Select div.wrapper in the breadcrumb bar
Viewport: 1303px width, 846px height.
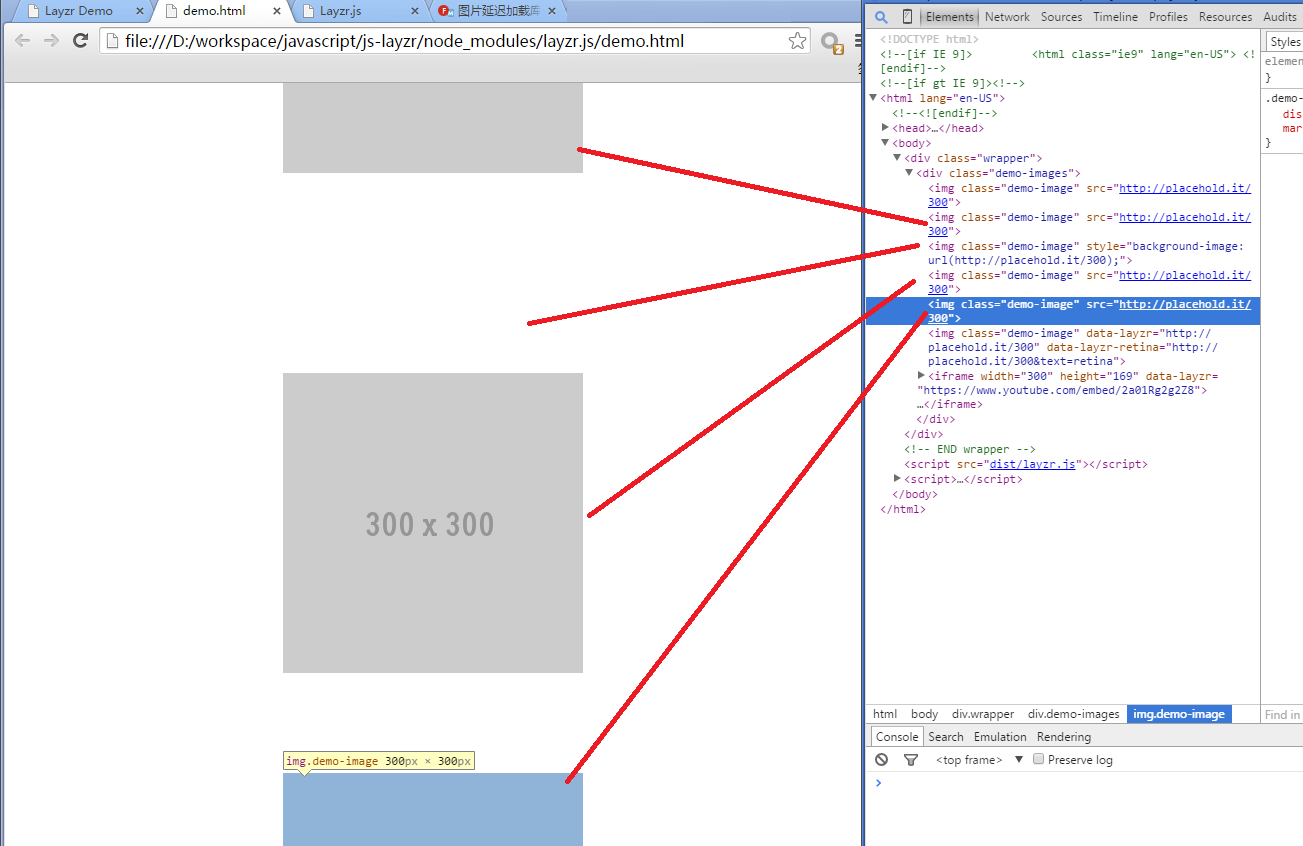982,714
